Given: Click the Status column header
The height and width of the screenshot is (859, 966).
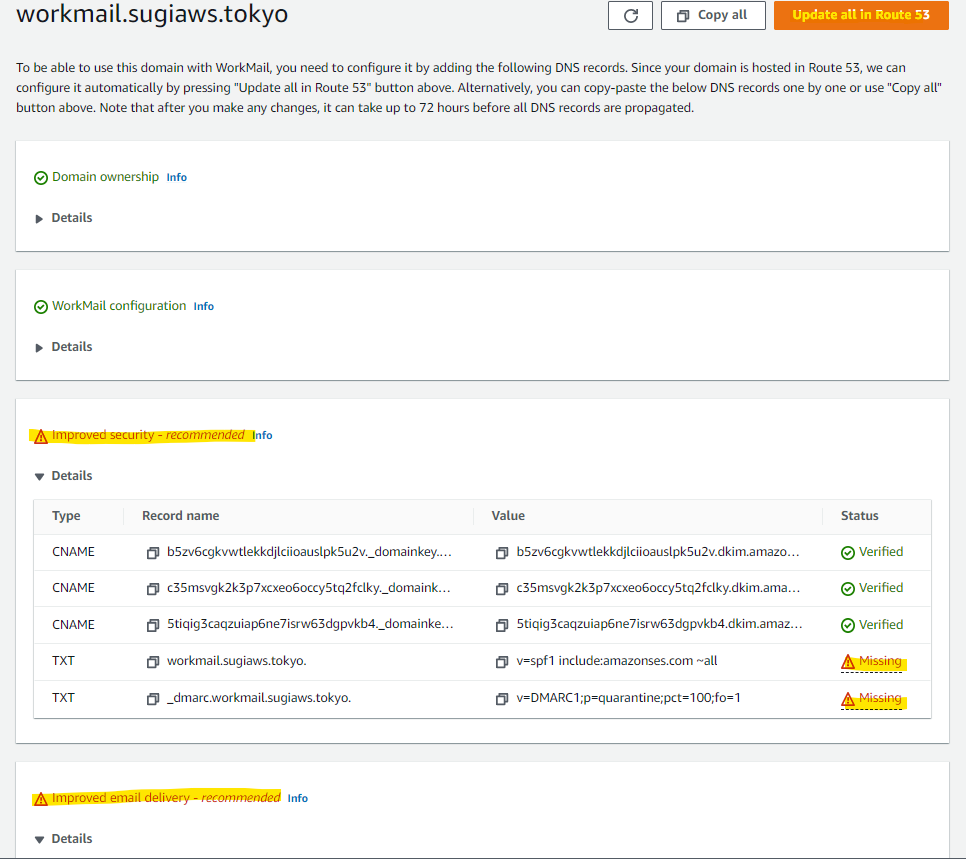Looking at the screenshot, I should click(859, 516).
